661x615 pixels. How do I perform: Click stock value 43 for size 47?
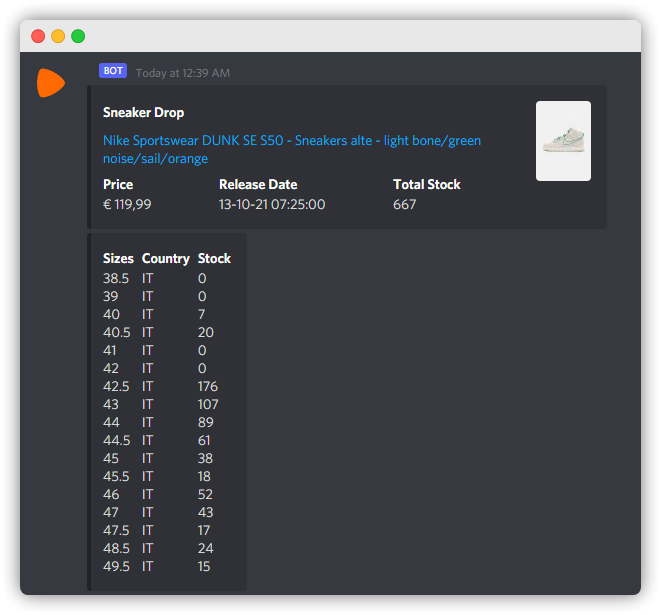point(206,512)
